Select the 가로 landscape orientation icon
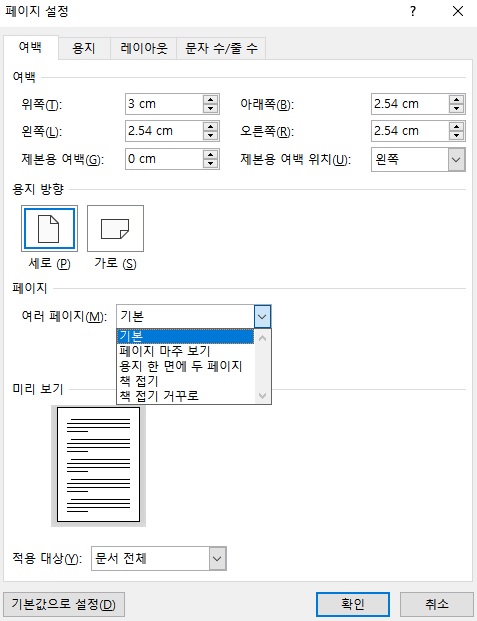 point(115,228)
